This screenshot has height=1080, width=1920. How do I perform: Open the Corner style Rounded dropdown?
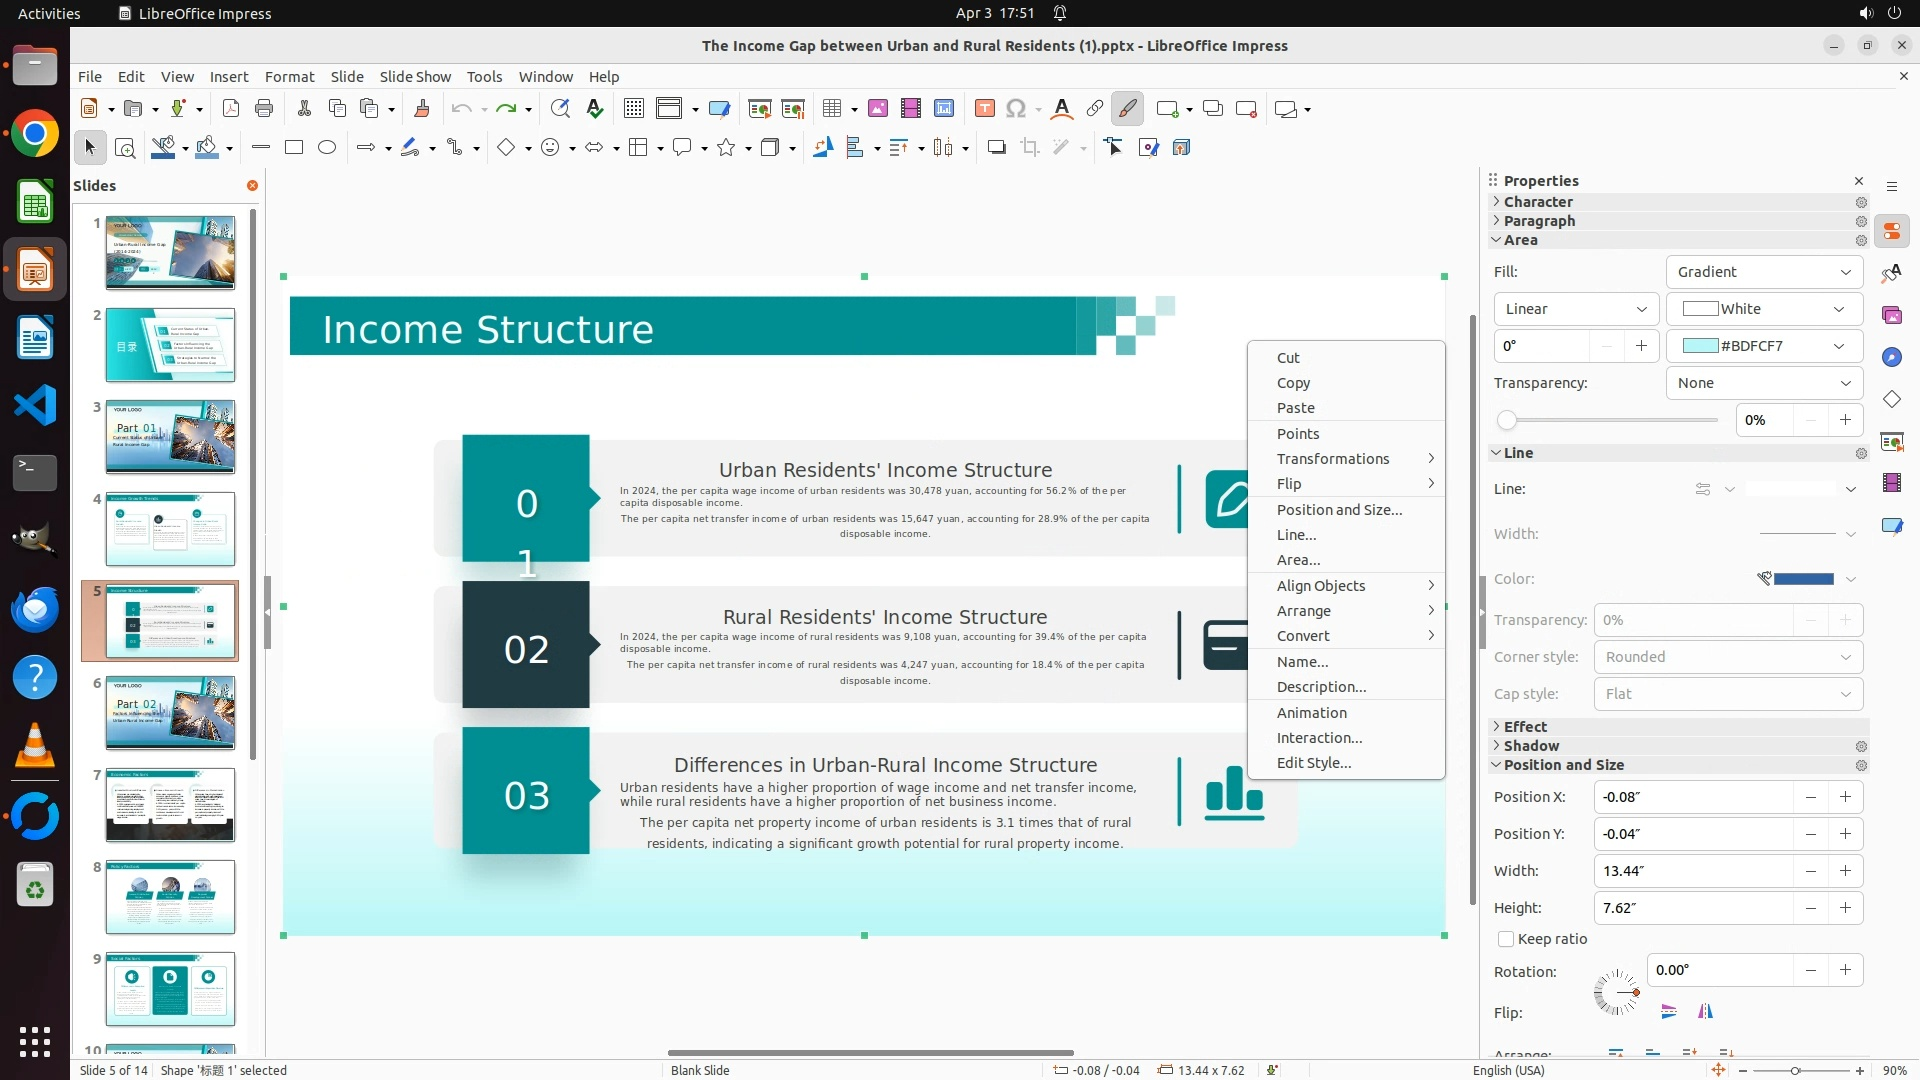click(1728, 657)
